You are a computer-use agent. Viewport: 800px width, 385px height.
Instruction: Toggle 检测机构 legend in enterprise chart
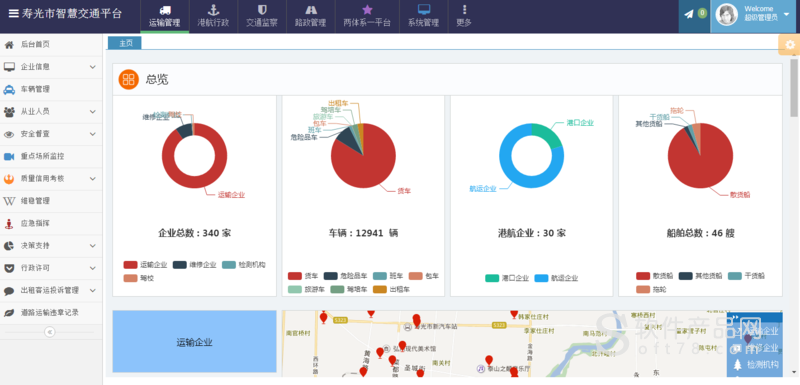[243, 265]
